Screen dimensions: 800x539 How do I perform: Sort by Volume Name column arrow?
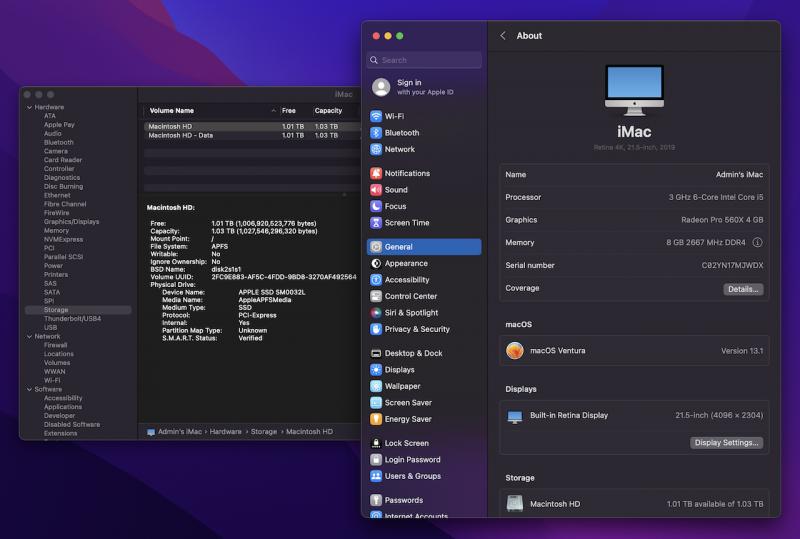(x=273, y=111)
